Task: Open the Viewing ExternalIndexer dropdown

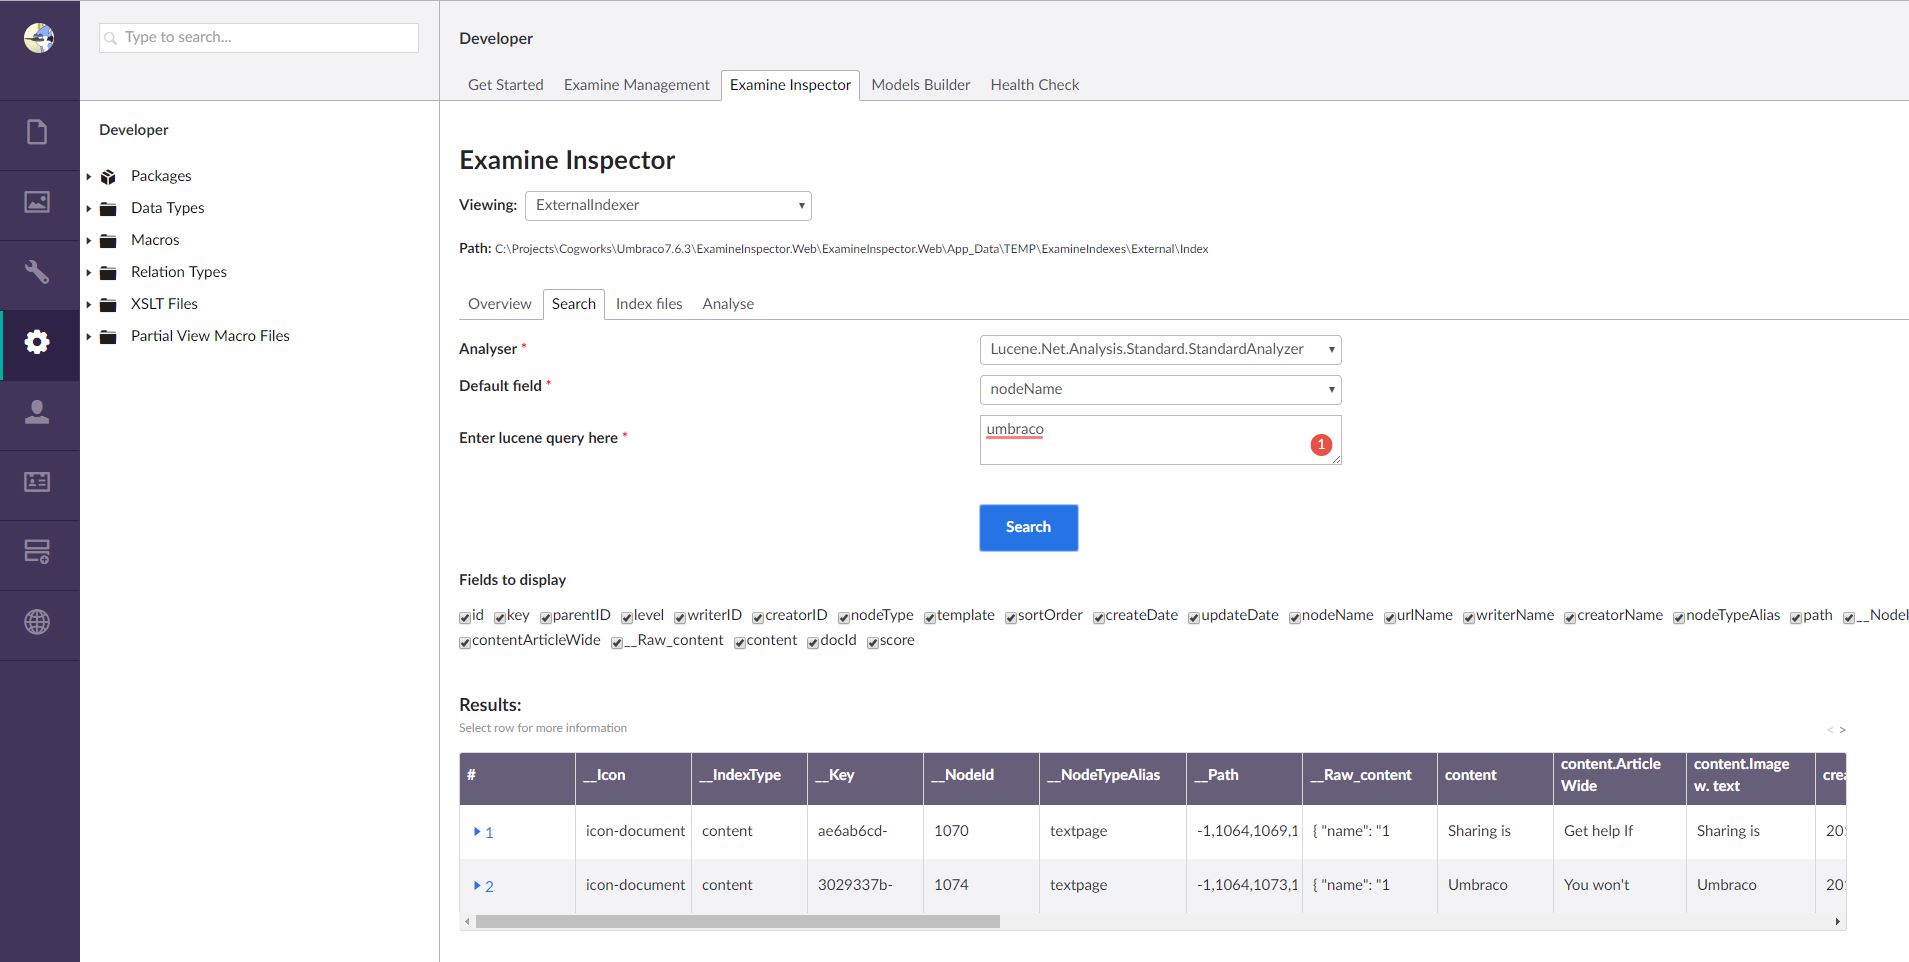Action: (668, 206)
